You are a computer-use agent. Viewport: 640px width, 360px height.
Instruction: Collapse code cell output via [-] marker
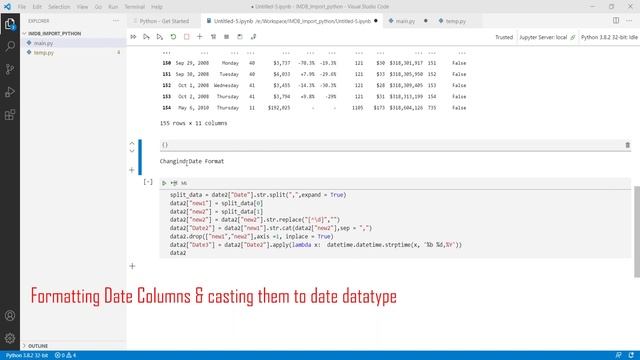point(148,182)
